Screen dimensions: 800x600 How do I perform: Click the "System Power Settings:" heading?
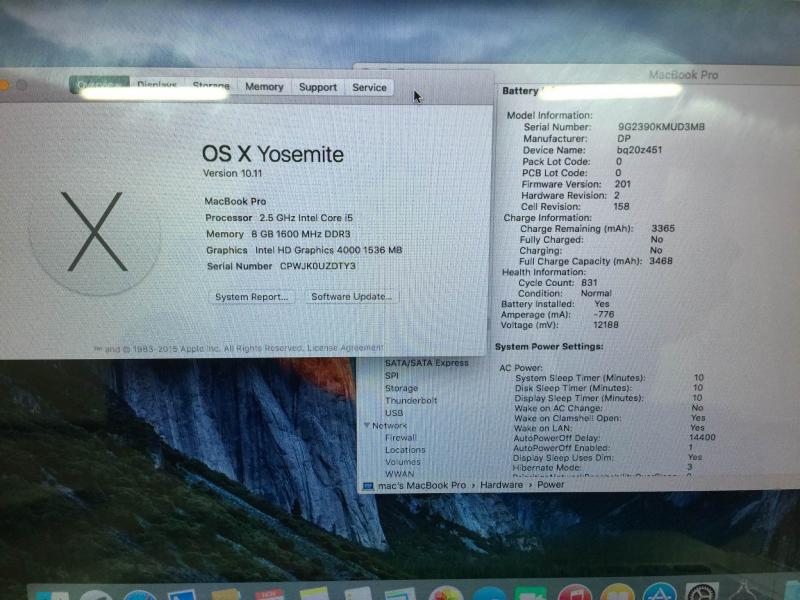click(x=549, y=346)
